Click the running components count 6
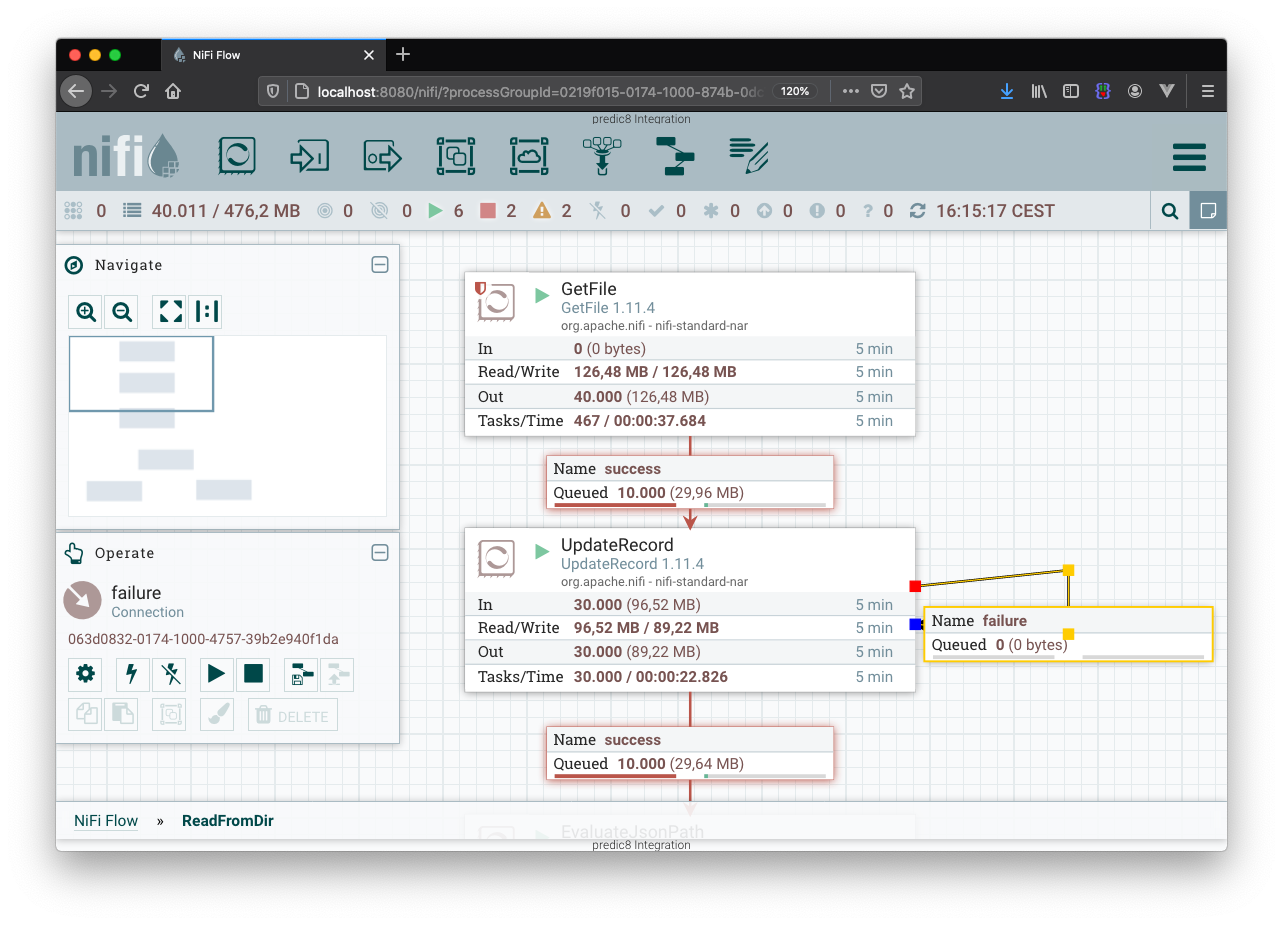Image resolution: width=1283 pixels, height=925 pixels. (458, 211)
